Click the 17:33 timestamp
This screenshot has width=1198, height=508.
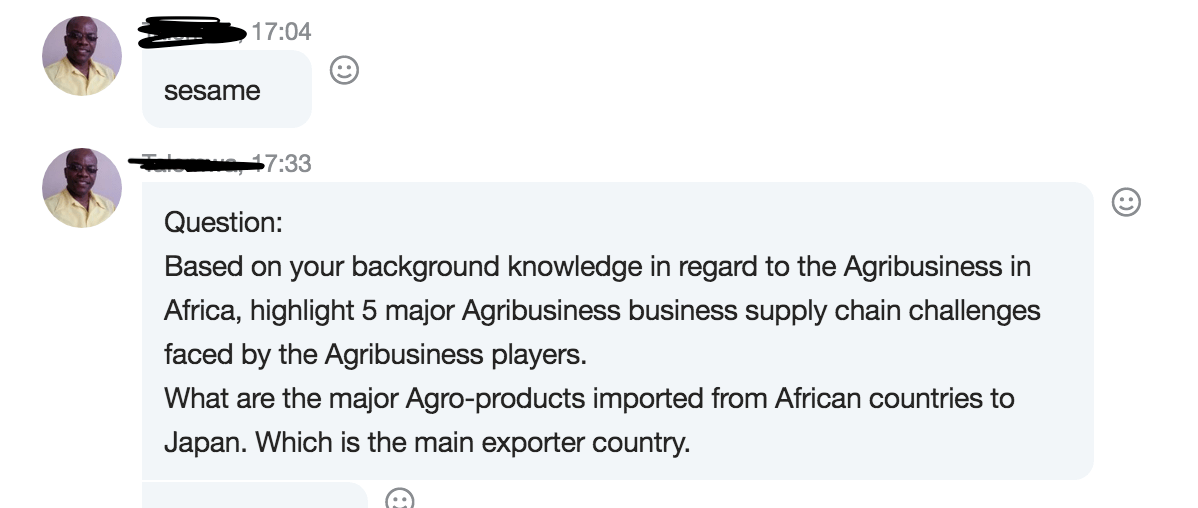click(286, 163)
